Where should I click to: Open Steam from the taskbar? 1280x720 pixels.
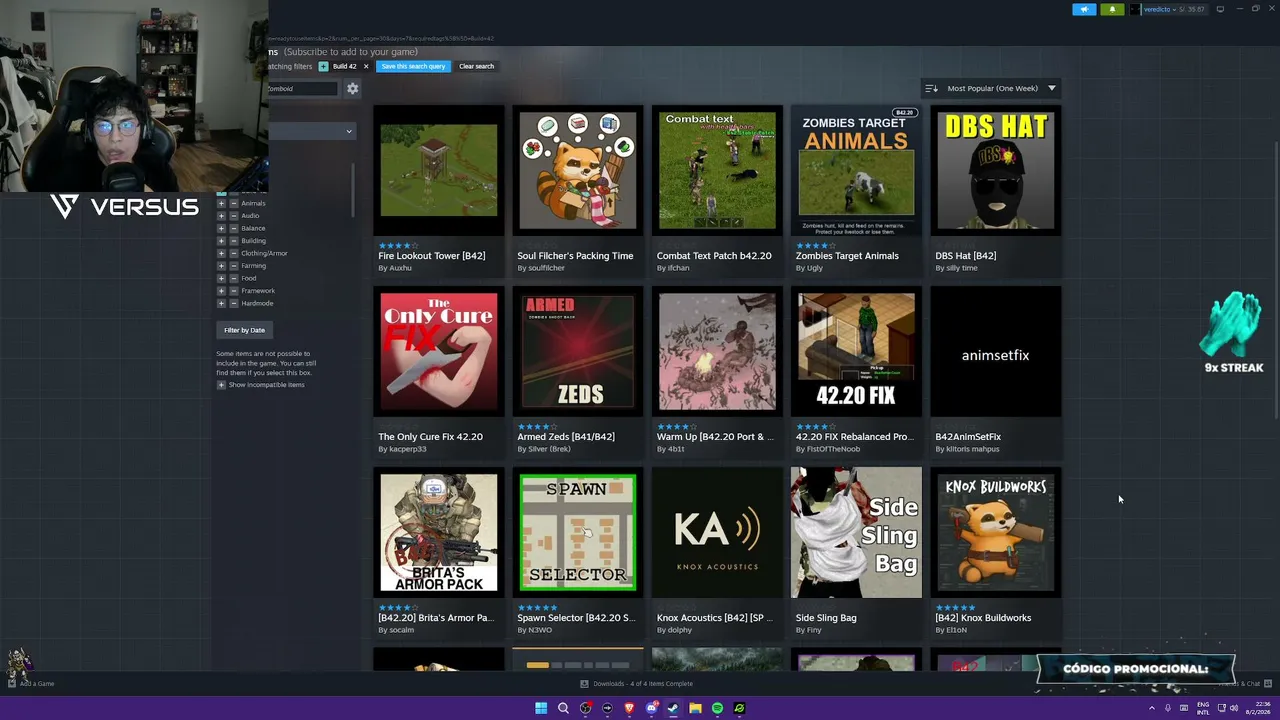tap(673, 708)
